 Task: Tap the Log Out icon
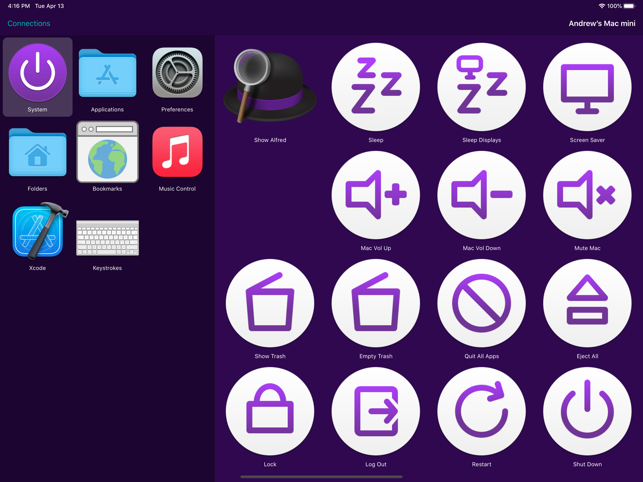coord(376,411)
